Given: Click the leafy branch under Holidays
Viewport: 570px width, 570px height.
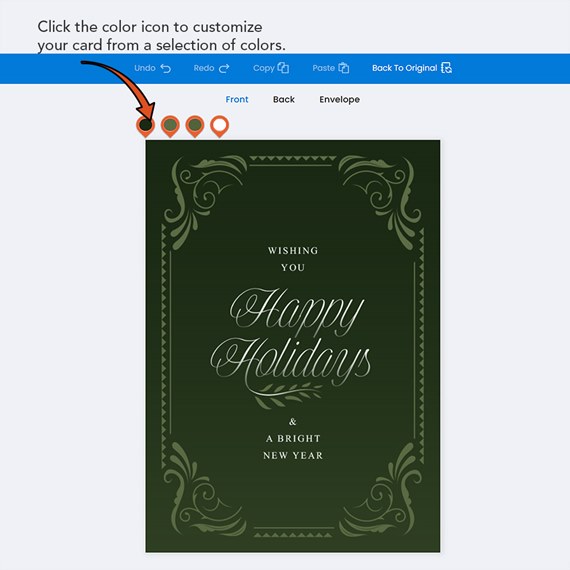Looking at the screenshot, I should (289, 394).
